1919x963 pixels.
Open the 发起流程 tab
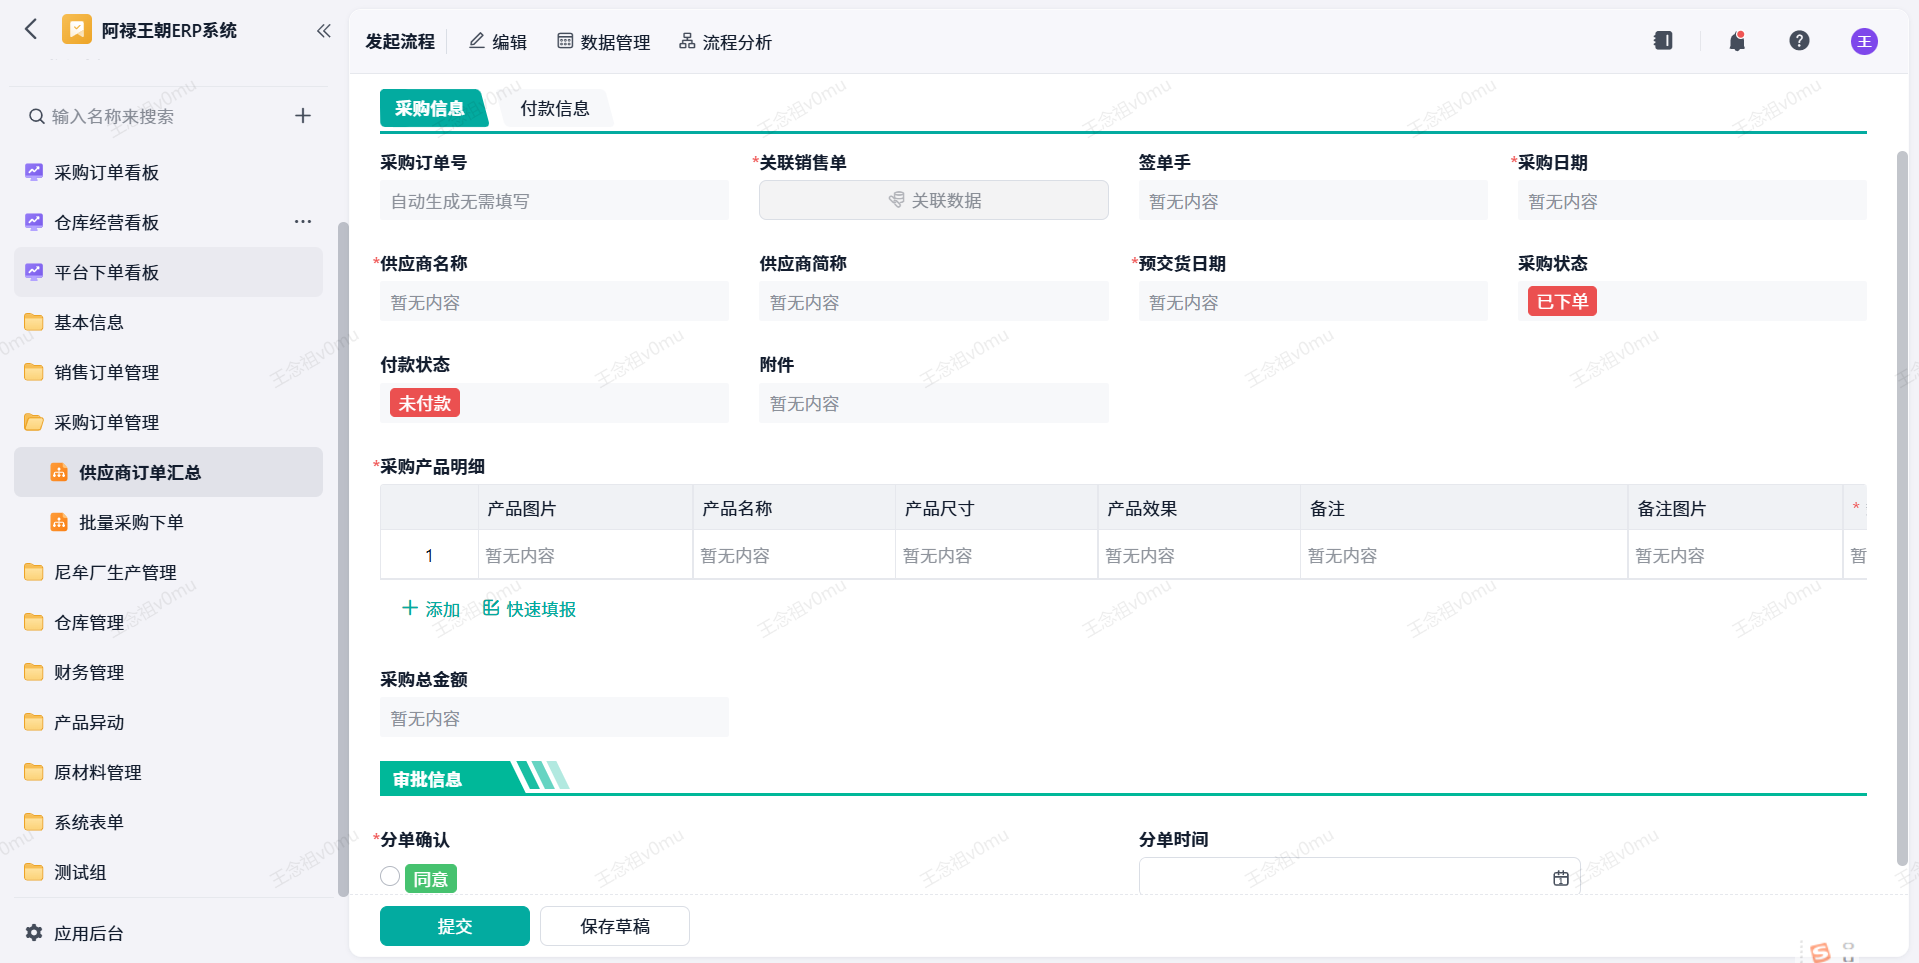(400, 41)
